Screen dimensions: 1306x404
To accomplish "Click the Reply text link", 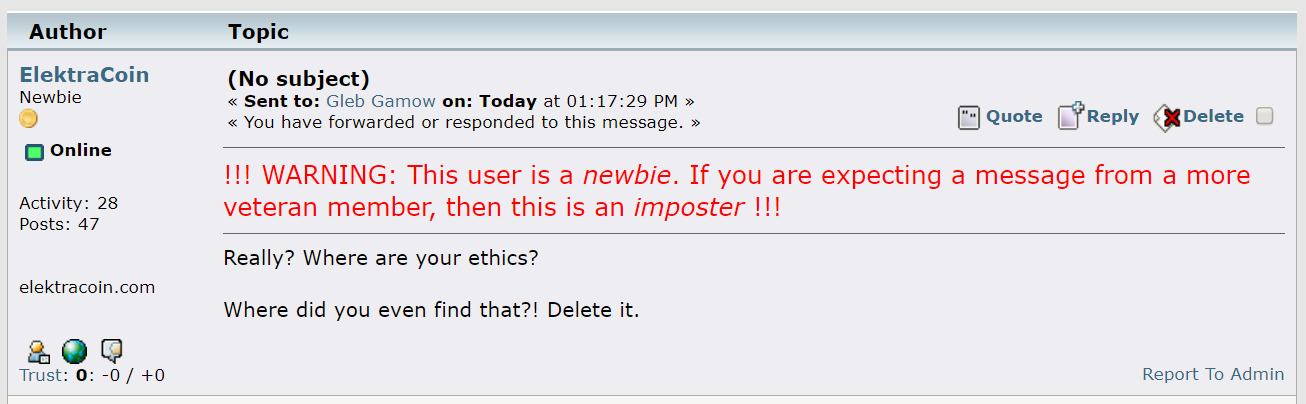I will coord(1113,116).
